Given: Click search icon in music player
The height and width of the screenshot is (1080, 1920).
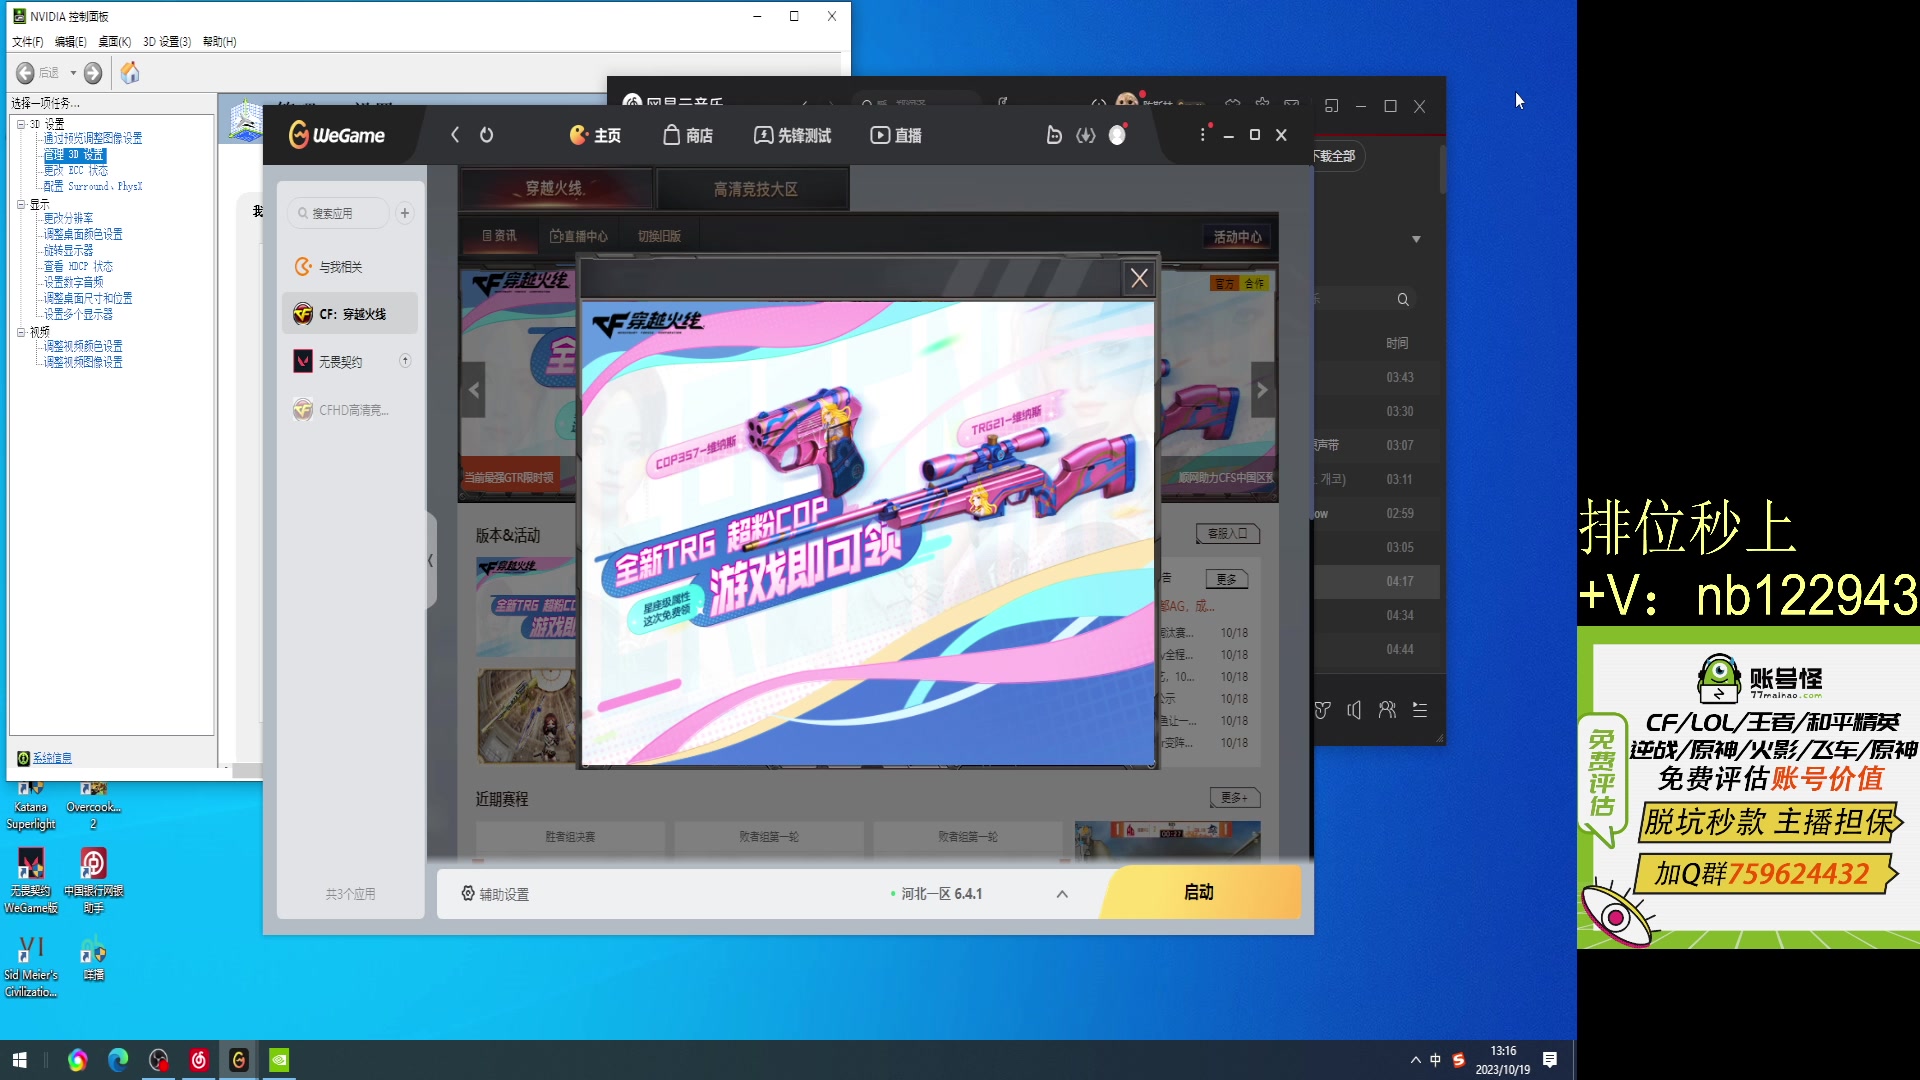Looking at the screenshot, I should pyautogui.click(x=1403, y=300).
